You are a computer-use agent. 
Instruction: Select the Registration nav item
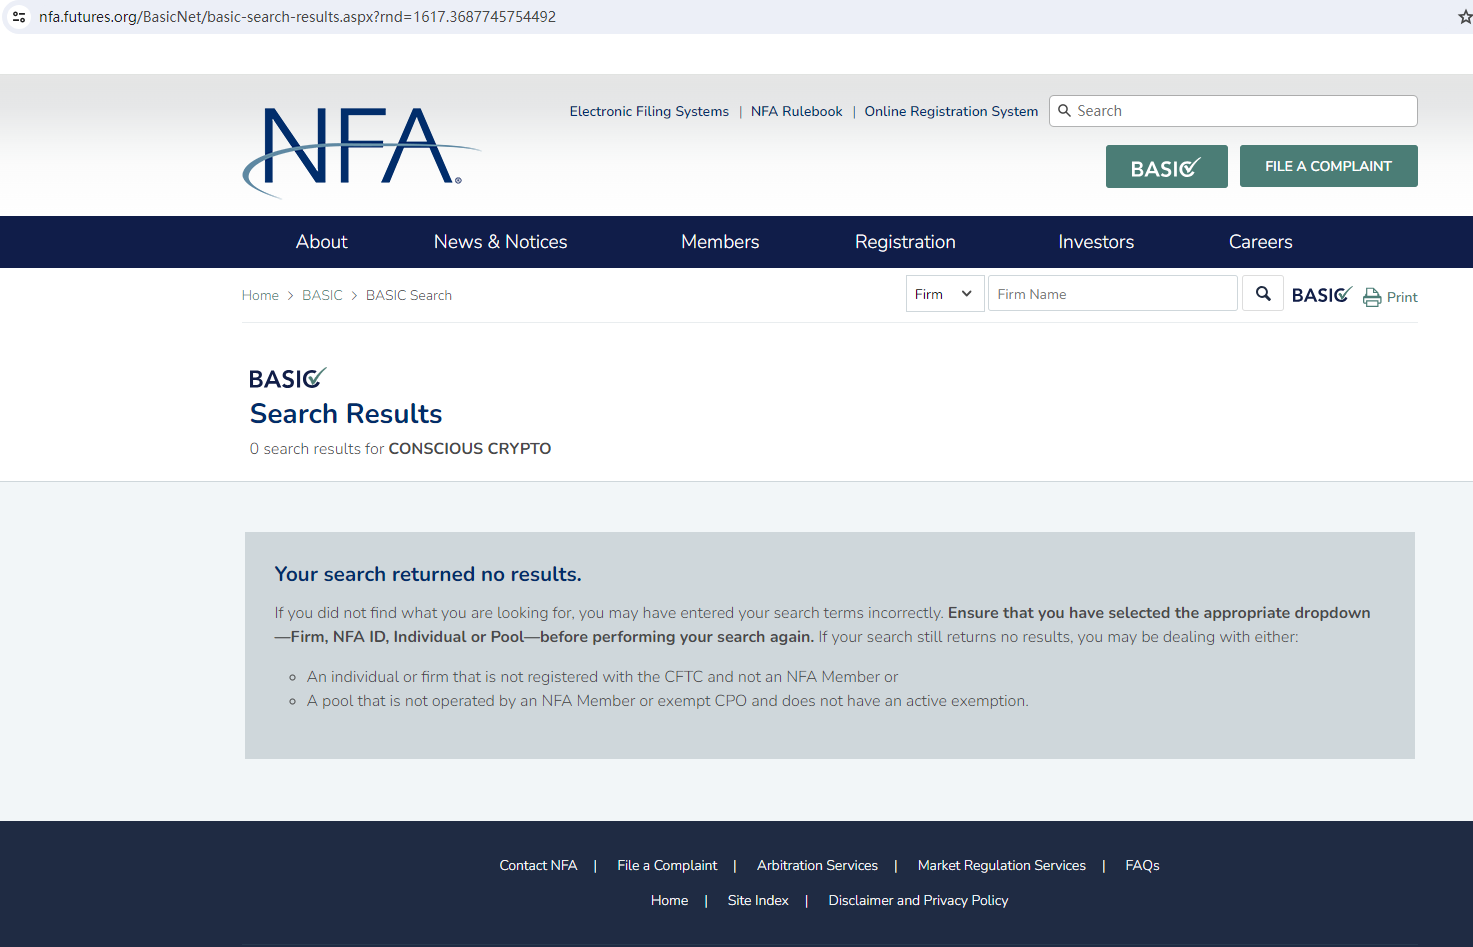[905, 242]
